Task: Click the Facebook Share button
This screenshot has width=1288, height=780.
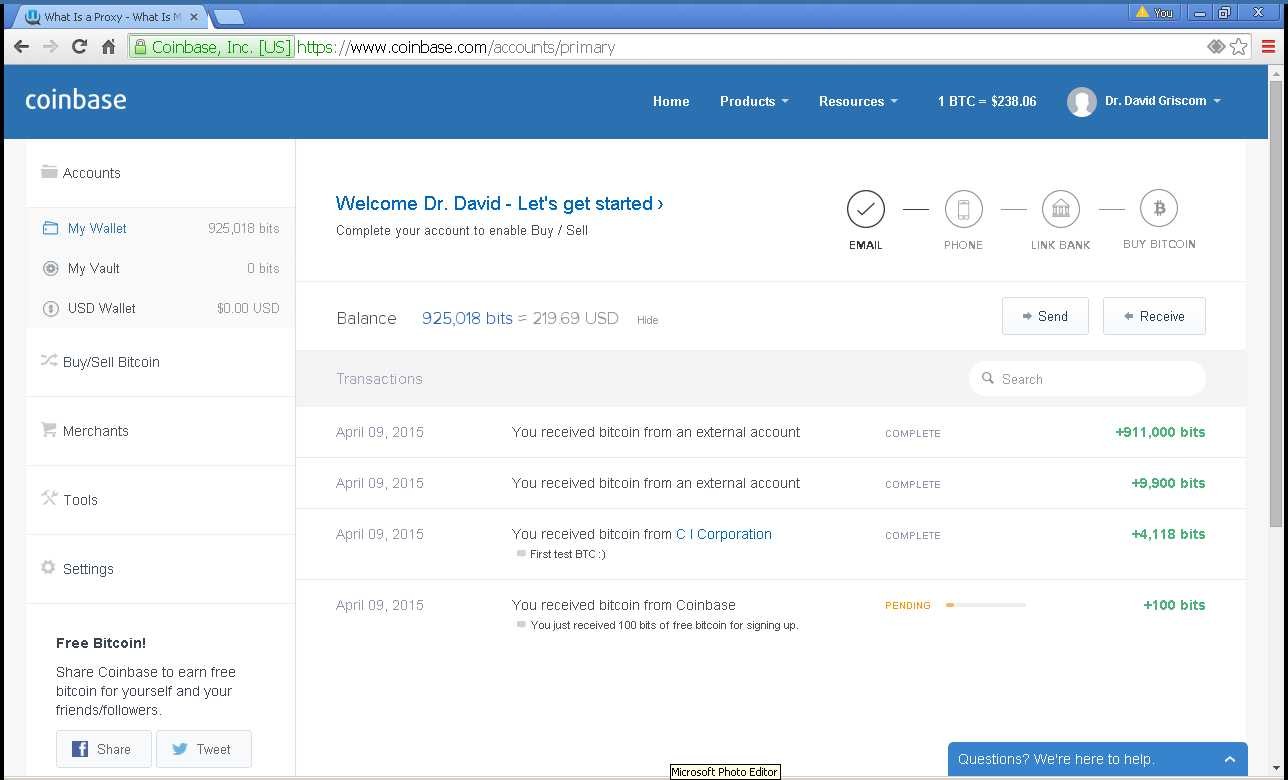Action: pyautogui.click(x=103, y=749)
